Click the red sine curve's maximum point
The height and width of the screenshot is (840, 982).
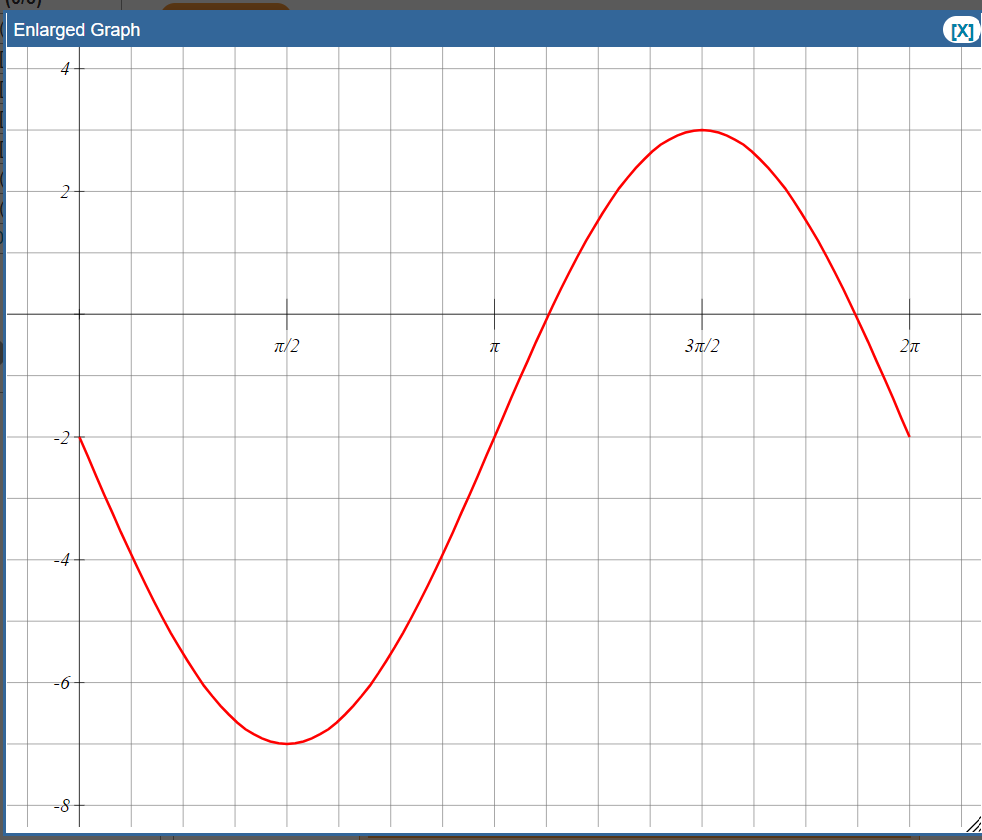[700, 131]
